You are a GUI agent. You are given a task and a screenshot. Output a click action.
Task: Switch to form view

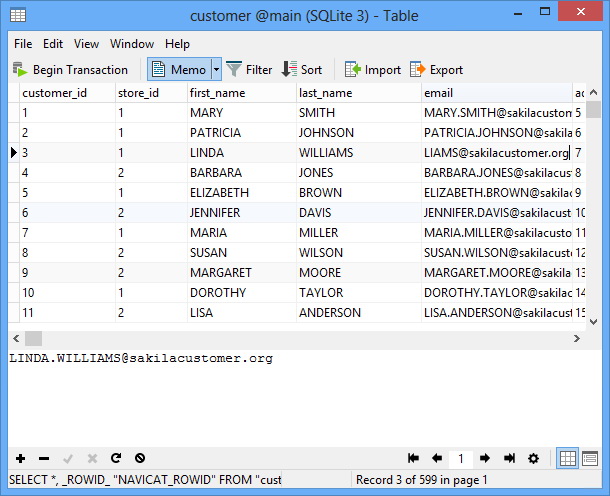pyautogui.click(x=592, y=458)
